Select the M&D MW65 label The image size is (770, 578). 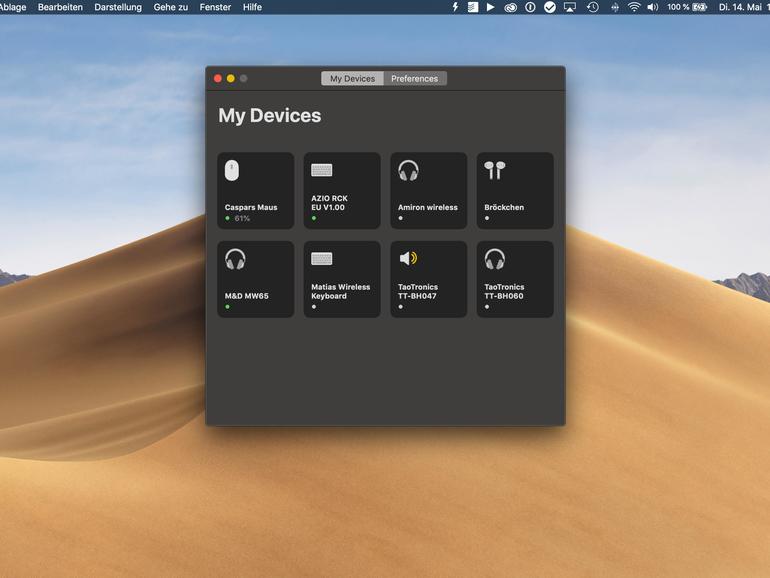(x=247, y=296)
